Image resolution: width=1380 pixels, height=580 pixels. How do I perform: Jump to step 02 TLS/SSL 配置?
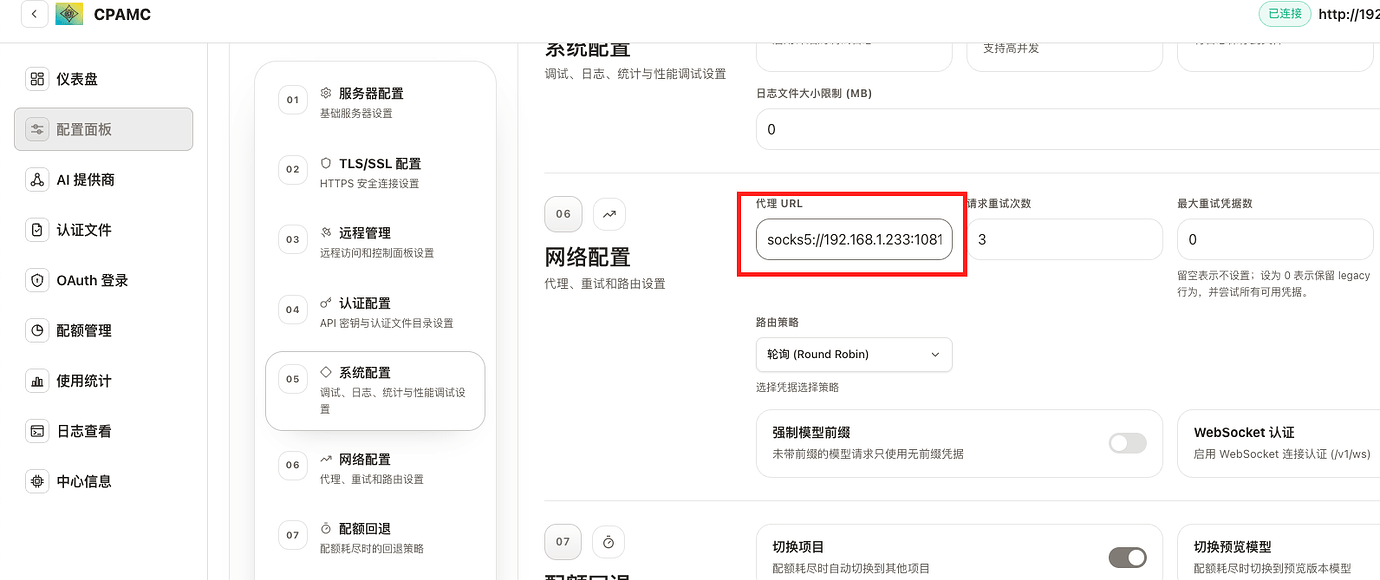pos(375,172)
